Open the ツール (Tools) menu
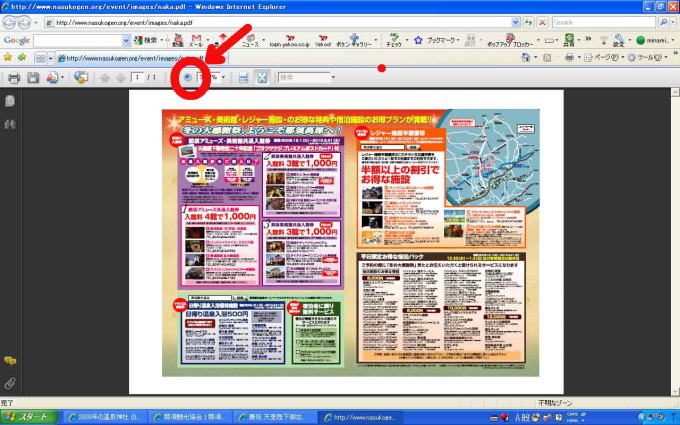 pyautogui.click(x=648, y=57)
